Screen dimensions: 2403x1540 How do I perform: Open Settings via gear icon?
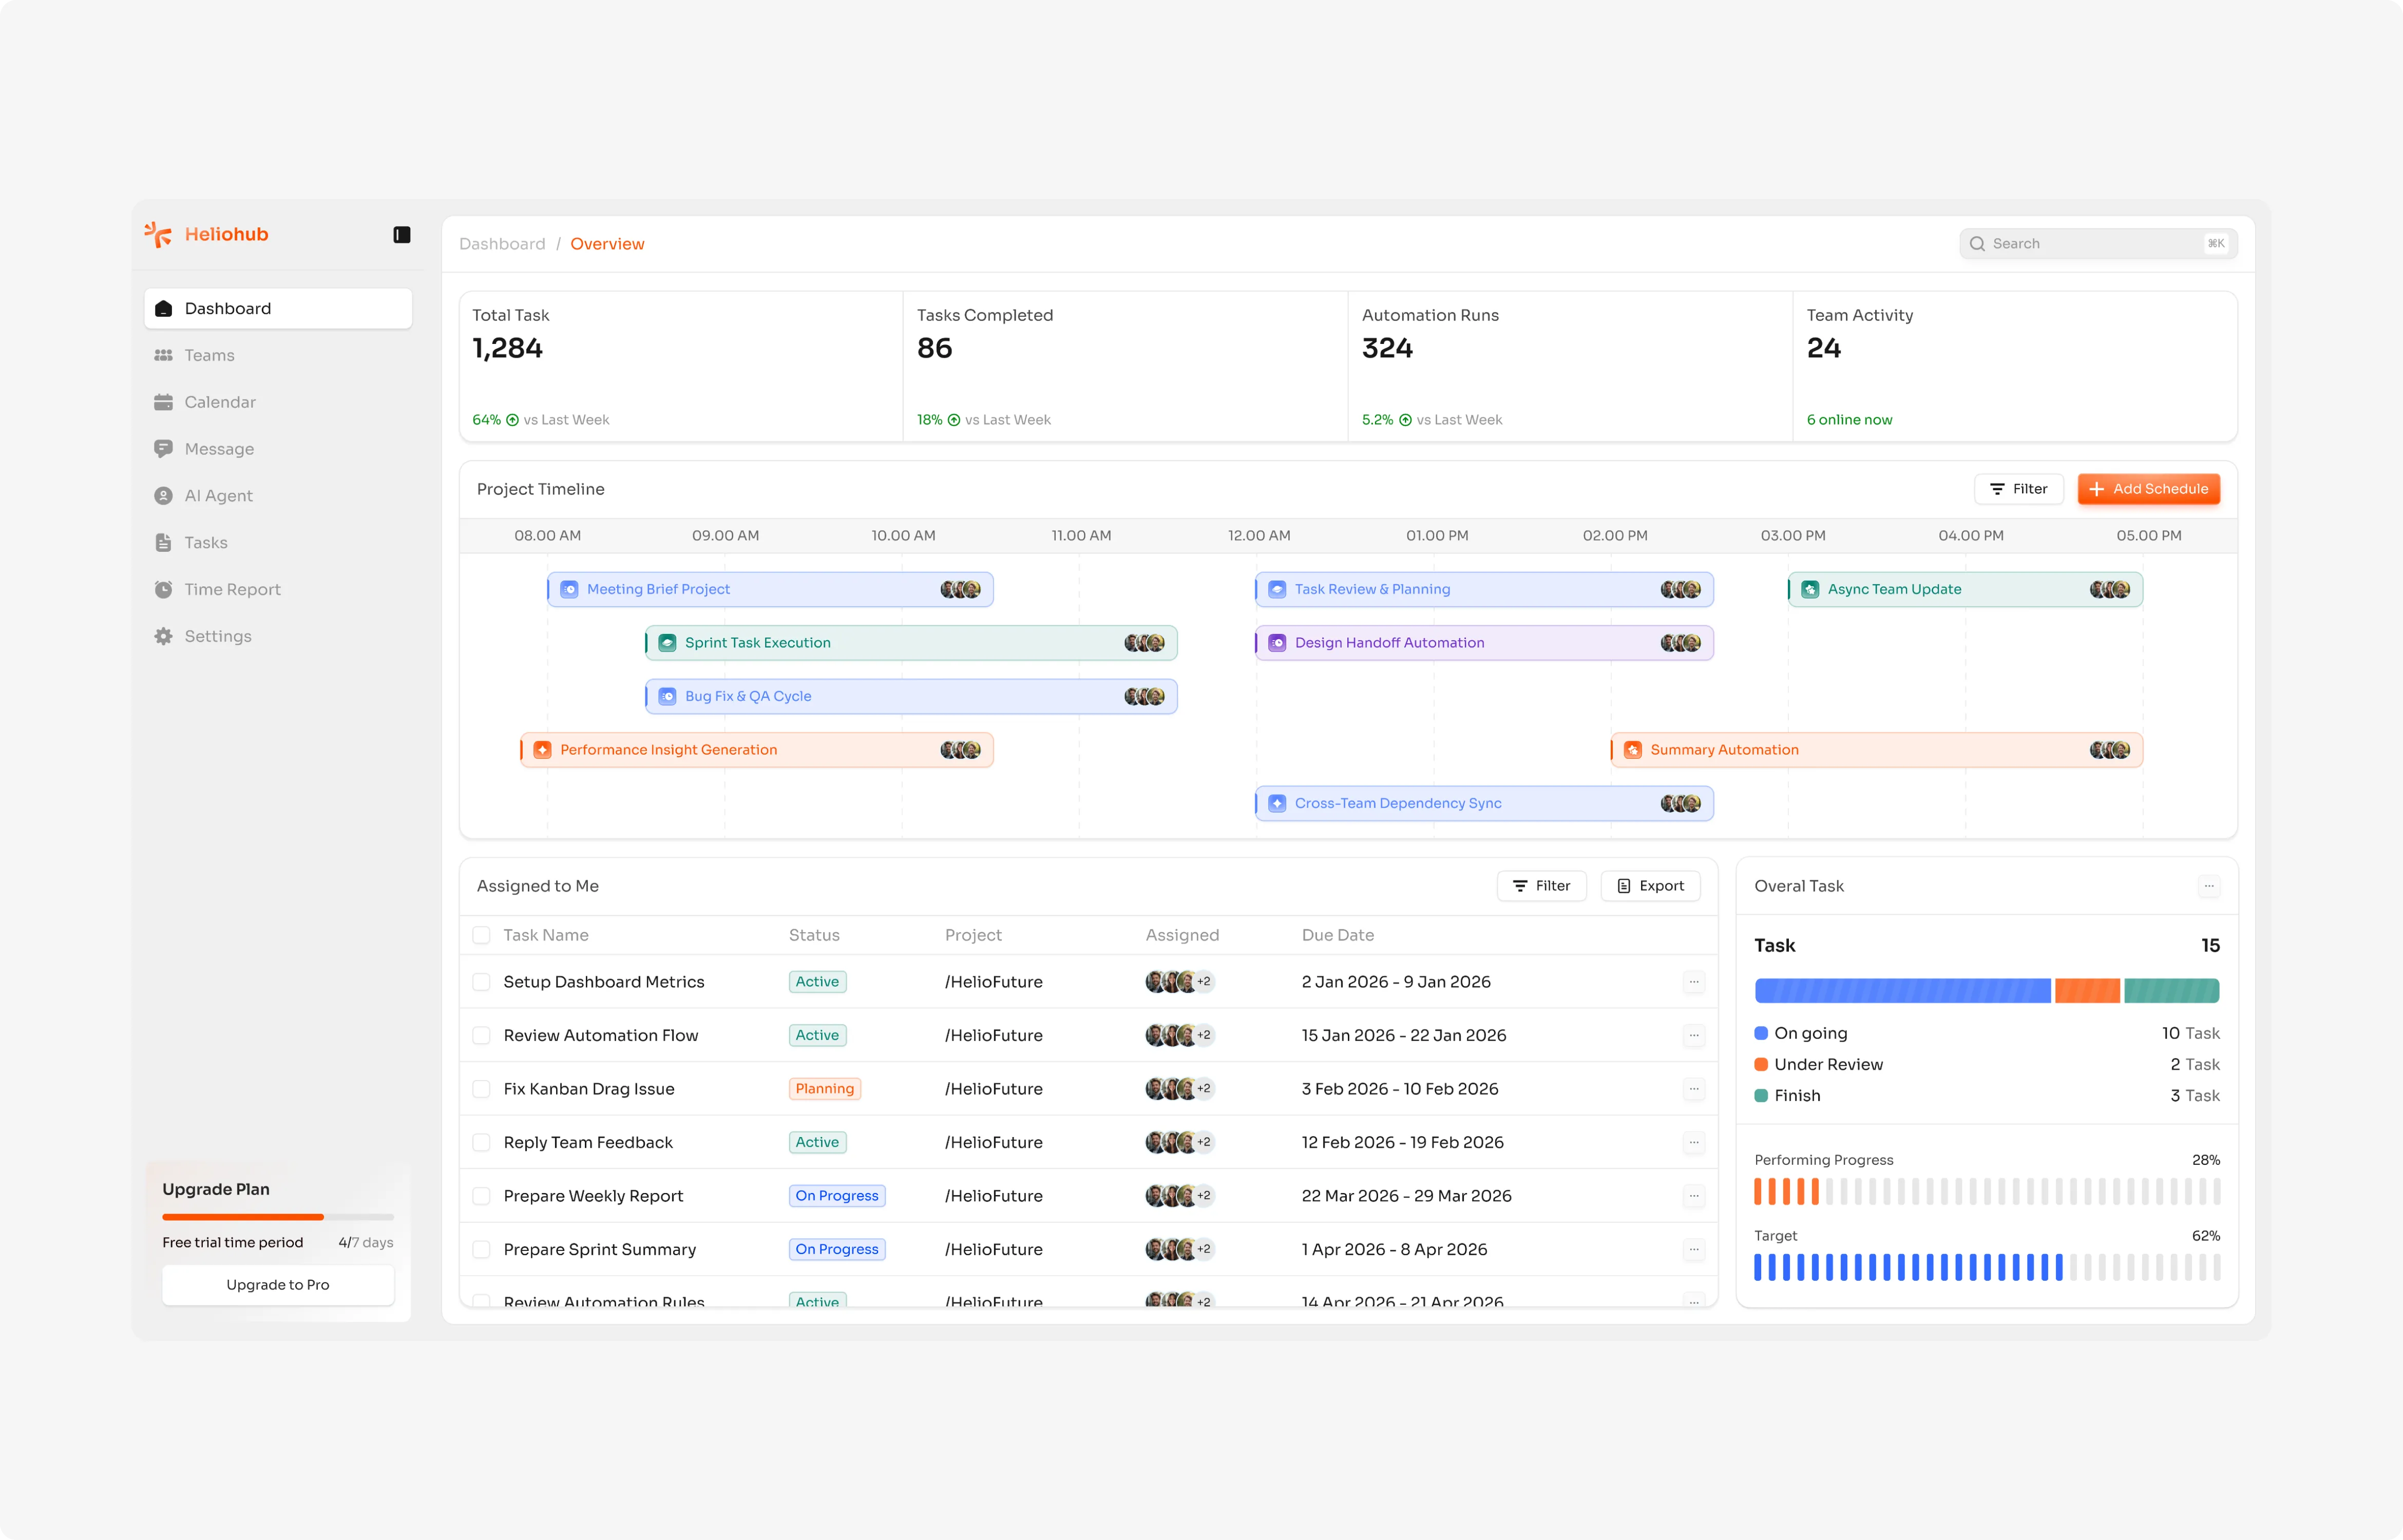pyautogui.click(x=164, y=636)
